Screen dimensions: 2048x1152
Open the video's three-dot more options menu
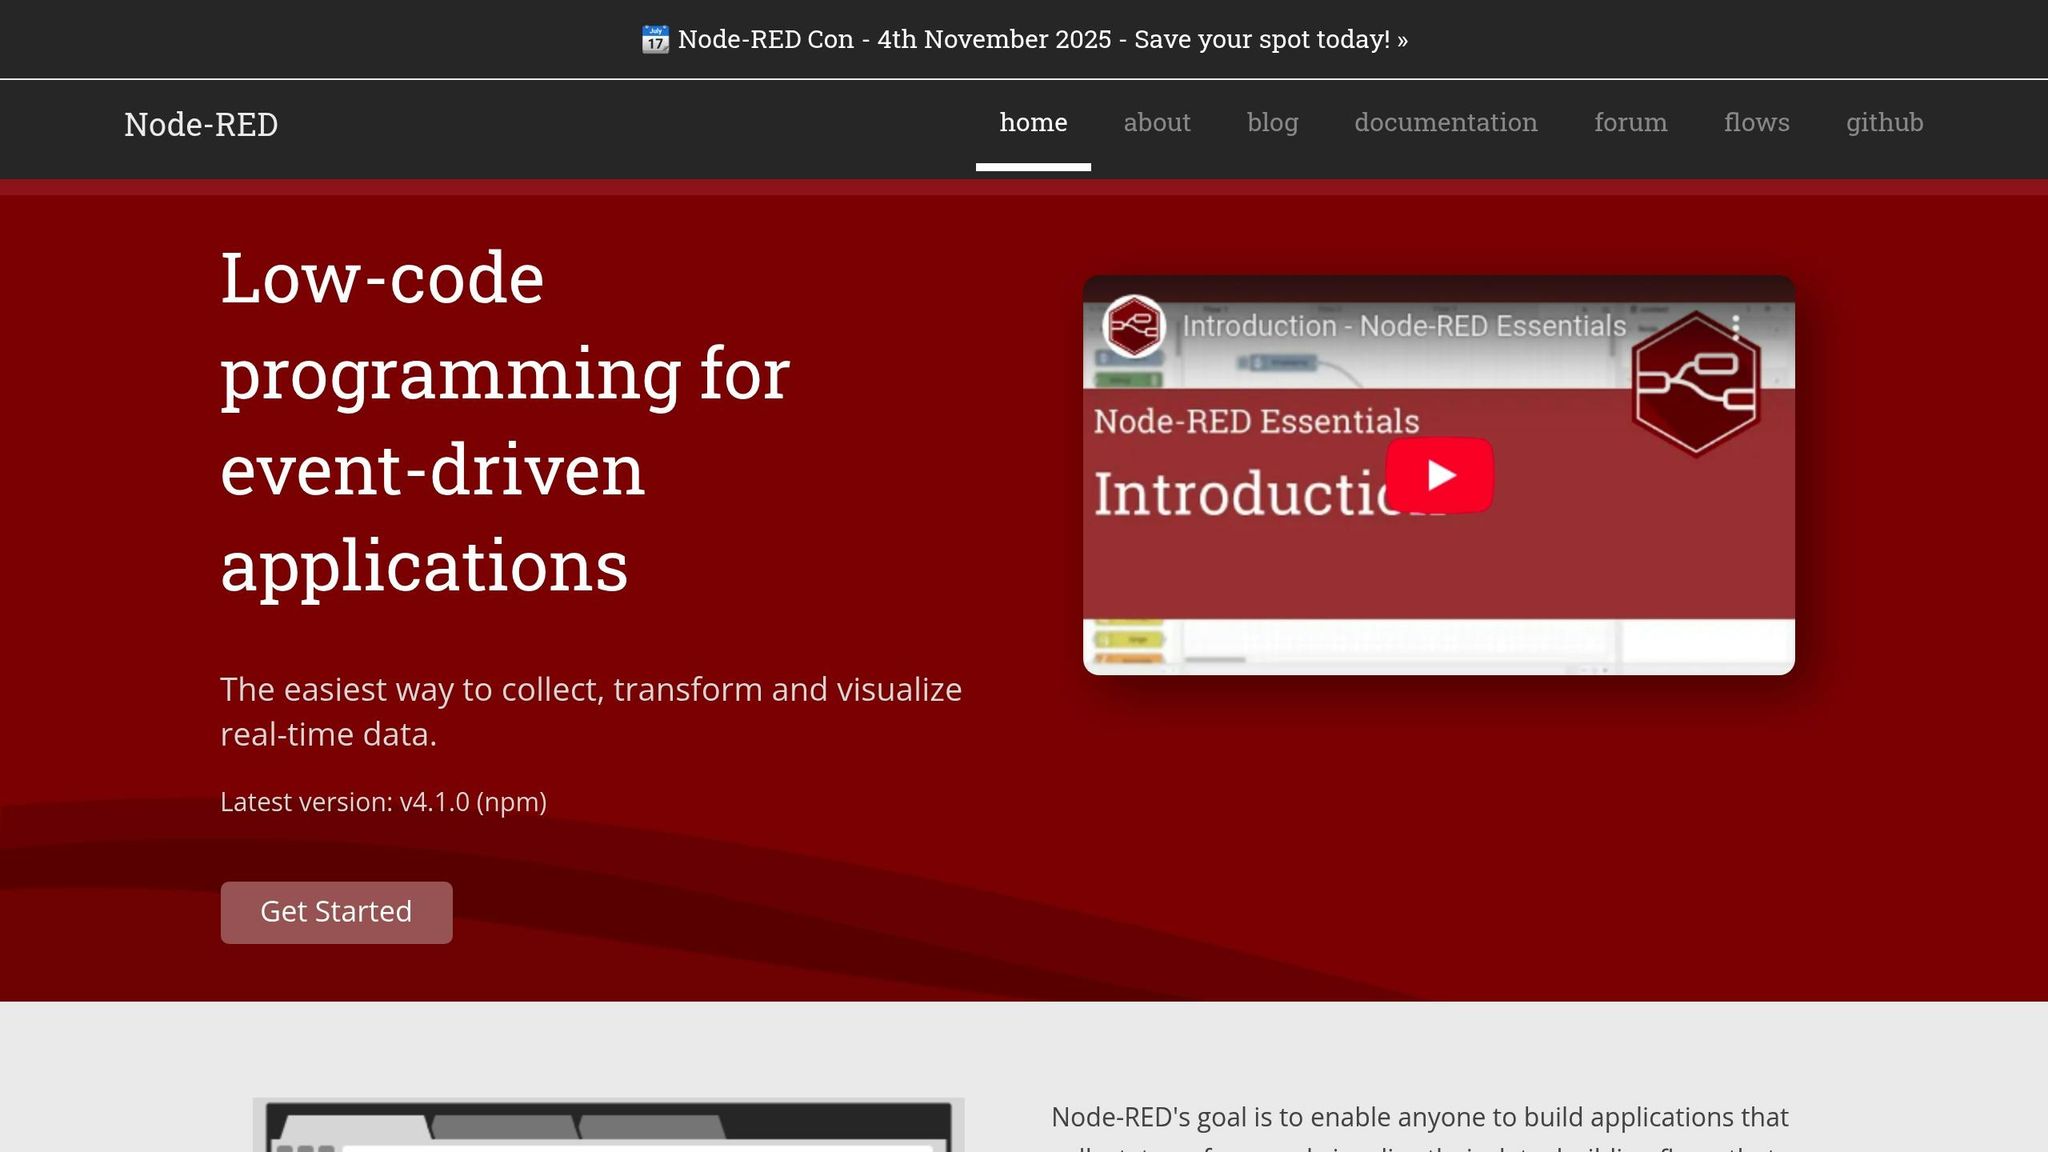(x=1735, y=325)
